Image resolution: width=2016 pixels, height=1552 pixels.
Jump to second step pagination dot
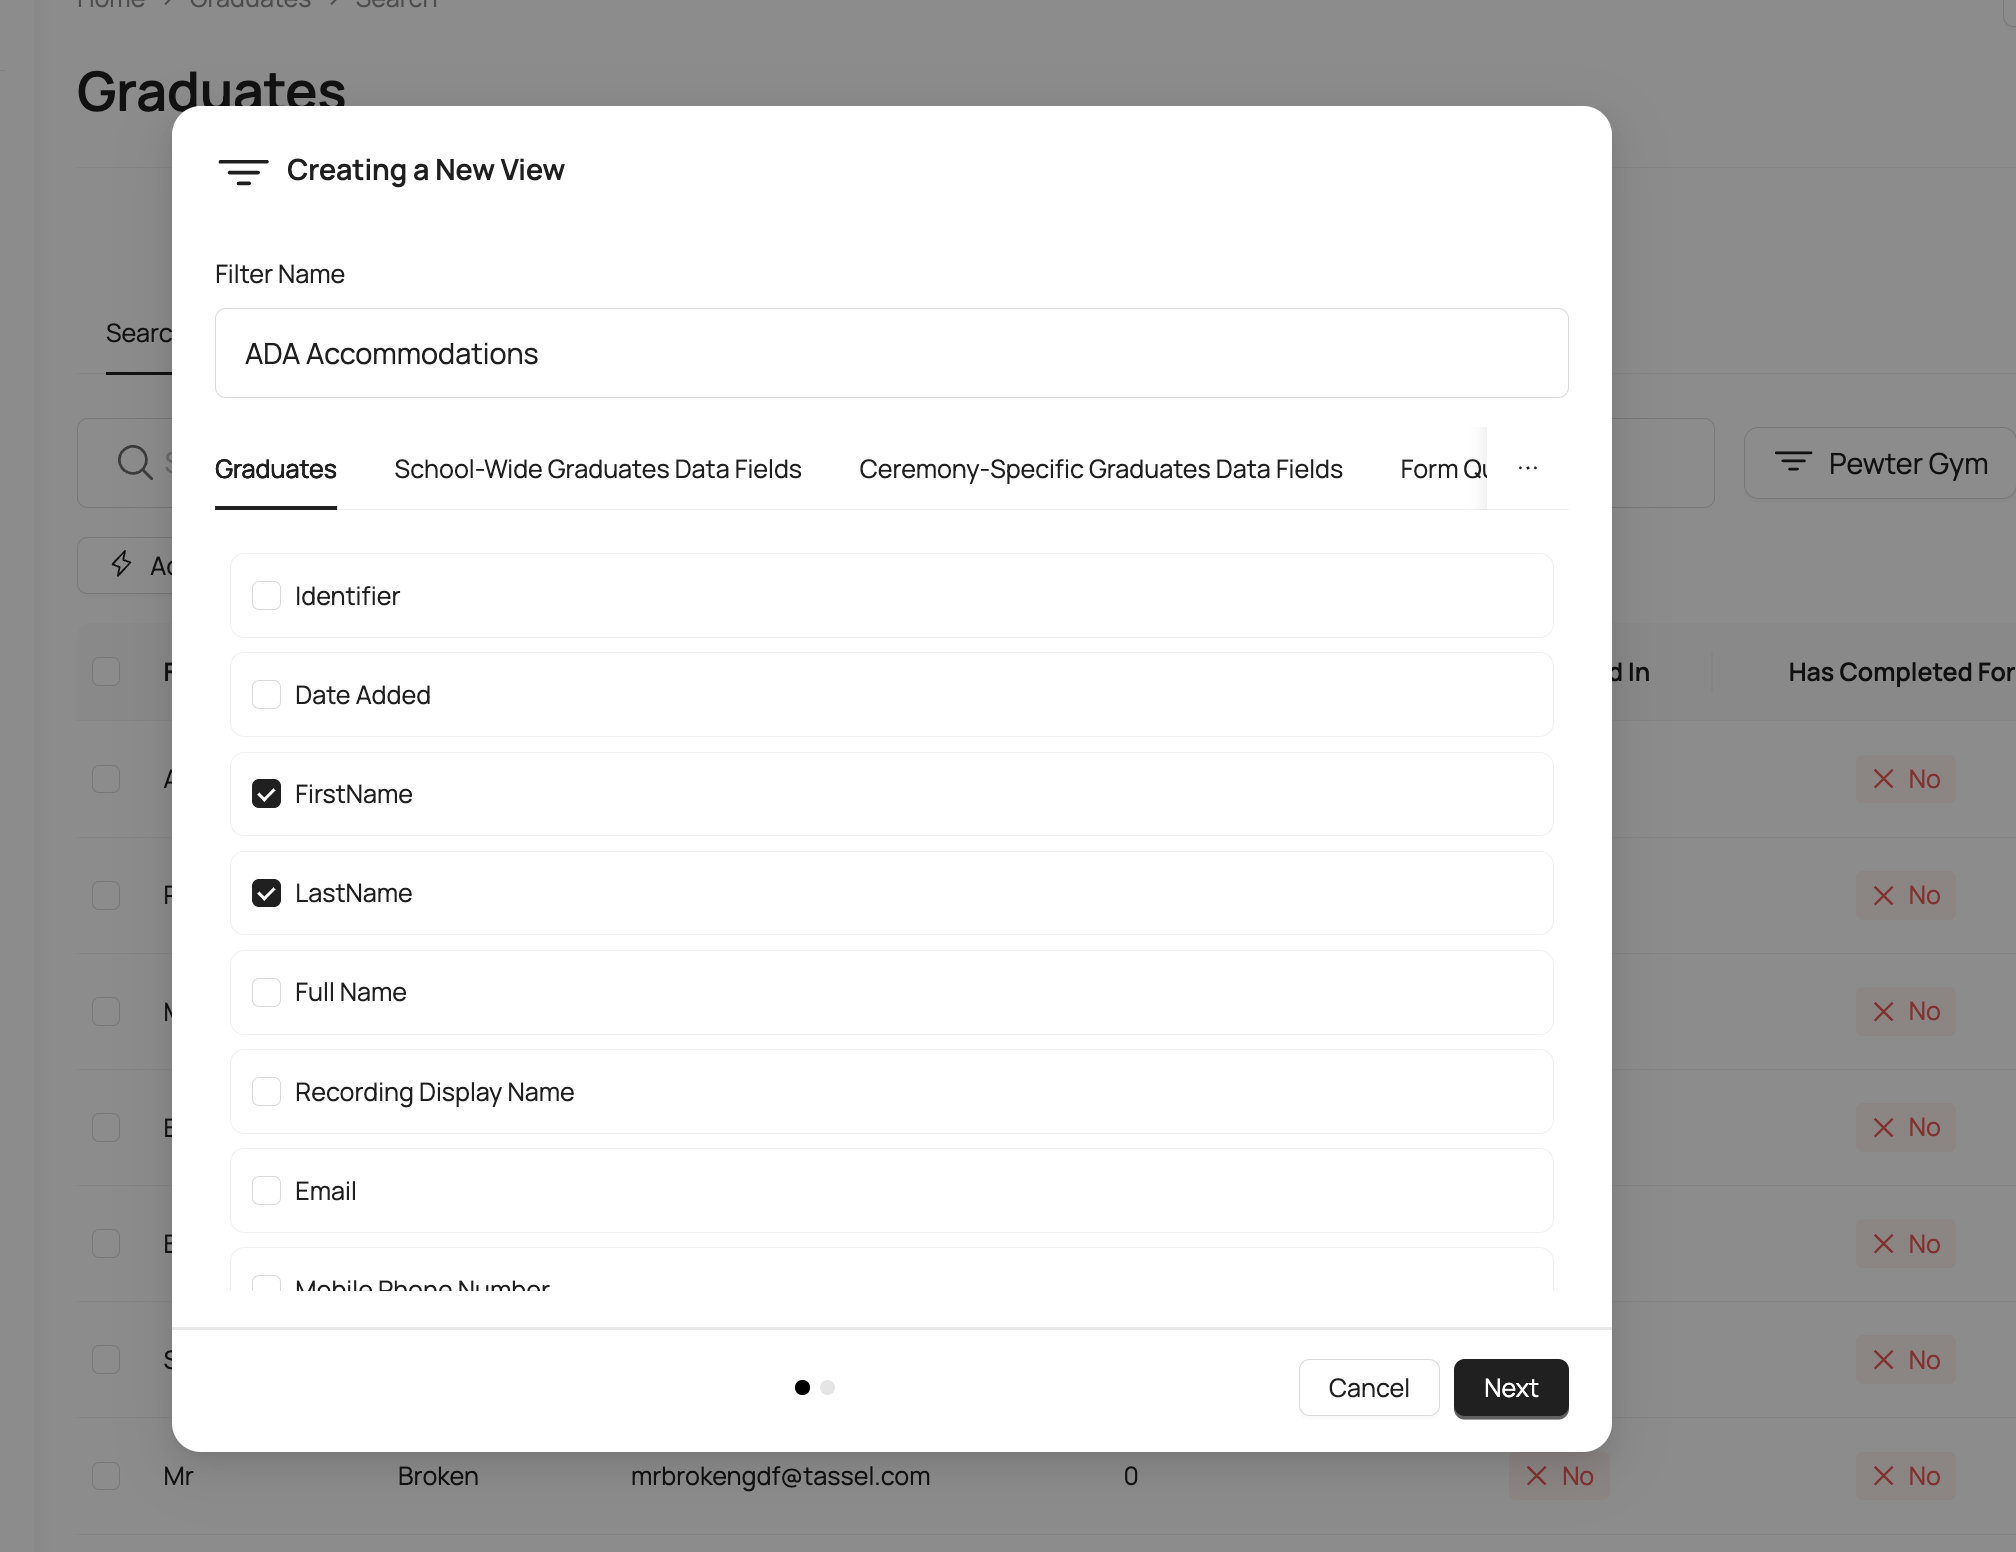click(827, 1388)
